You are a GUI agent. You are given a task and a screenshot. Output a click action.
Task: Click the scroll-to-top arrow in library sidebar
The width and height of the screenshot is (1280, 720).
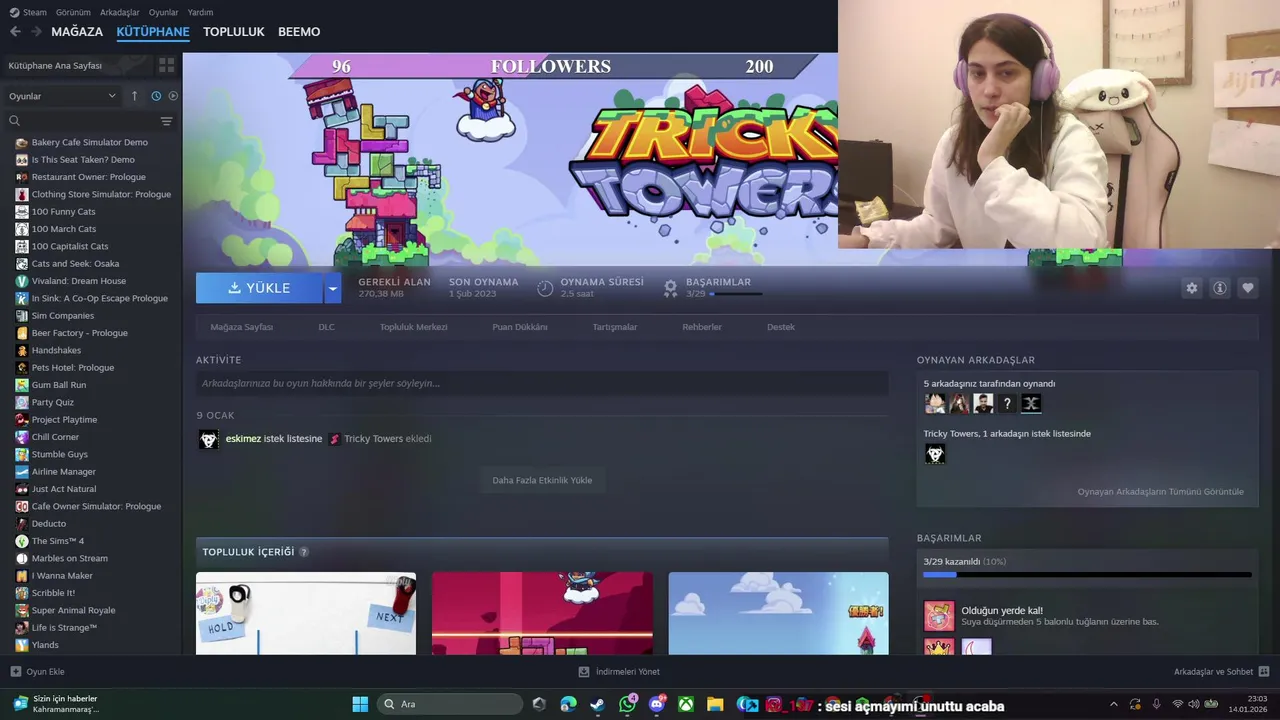coord(135,96)
